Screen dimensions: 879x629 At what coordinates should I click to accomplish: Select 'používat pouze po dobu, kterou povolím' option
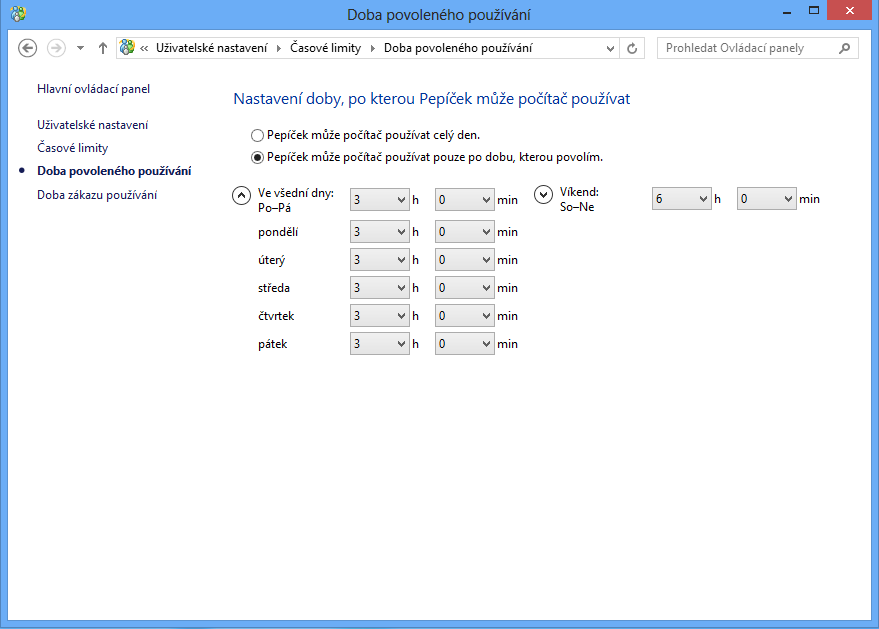tap(257, 157)
